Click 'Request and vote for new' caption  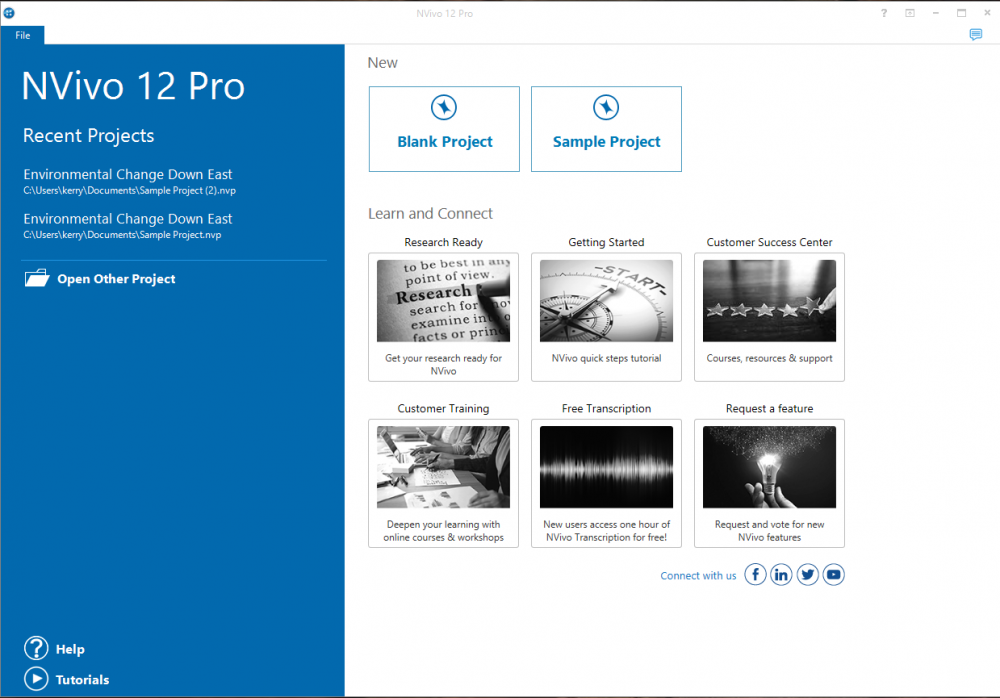point(769,531)
